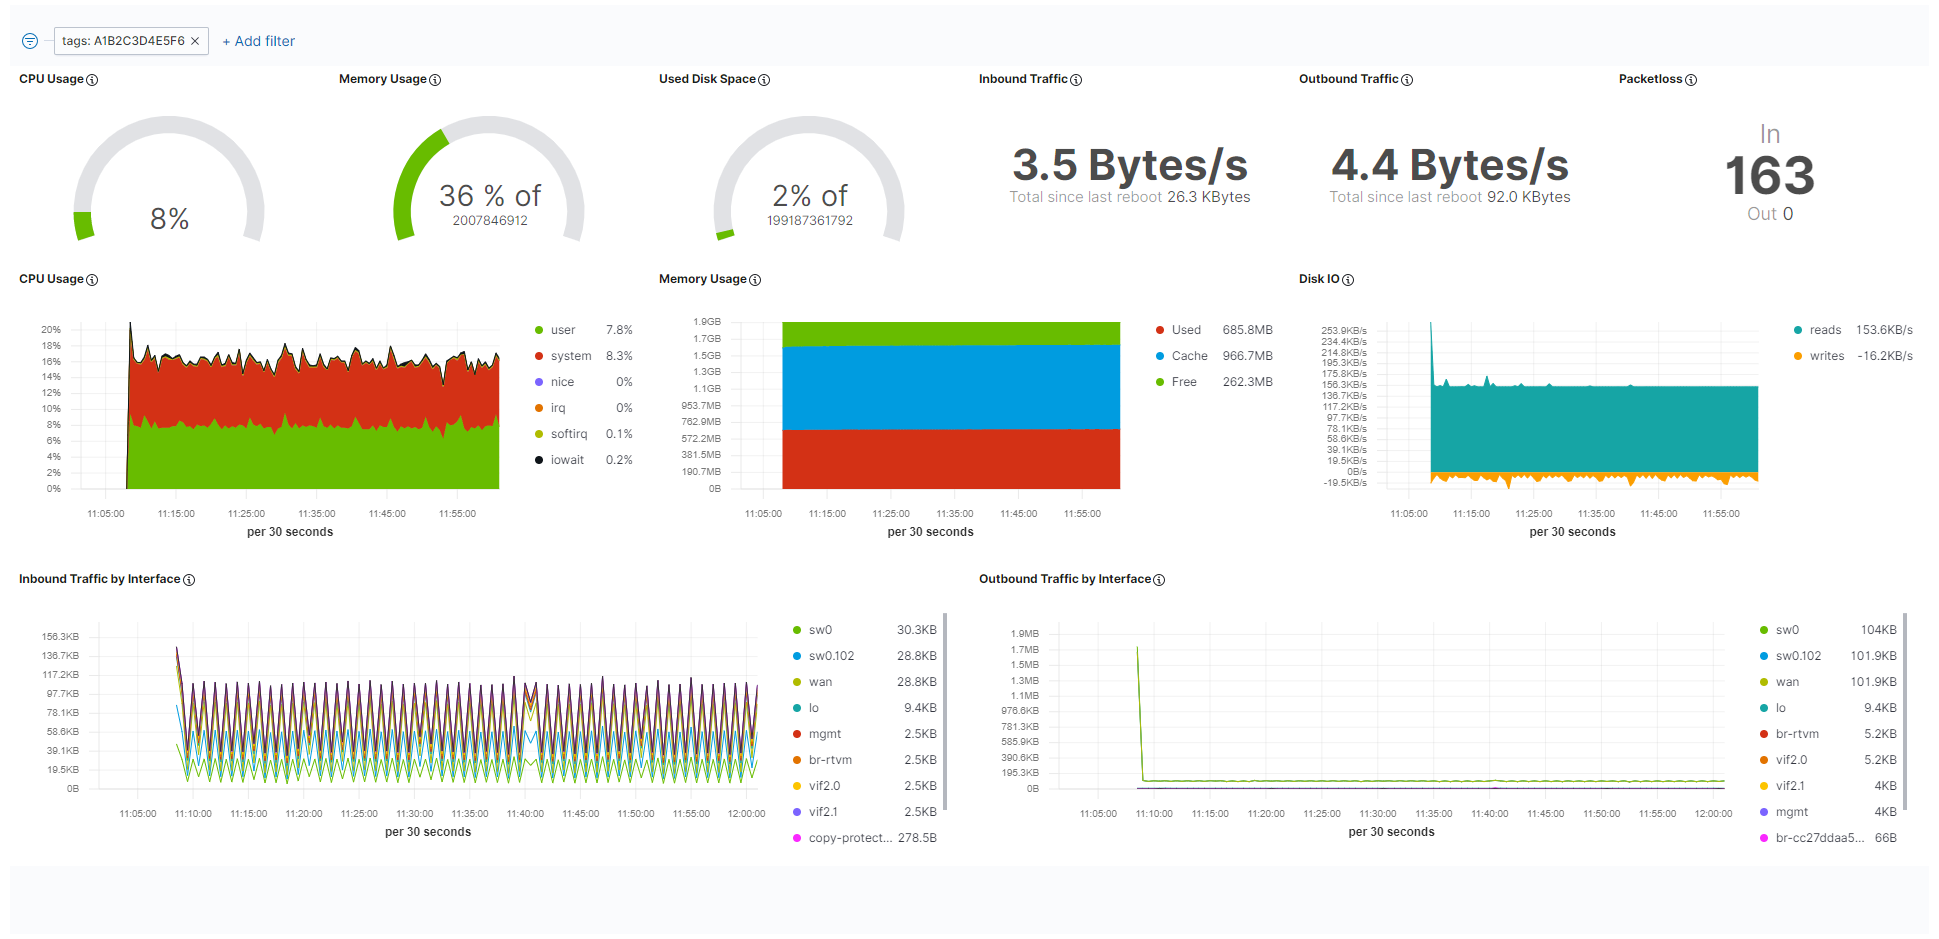Click the 153.6KB/s reads value
The width and height of the screenshot is (1939, 939).
[1884, 330]
